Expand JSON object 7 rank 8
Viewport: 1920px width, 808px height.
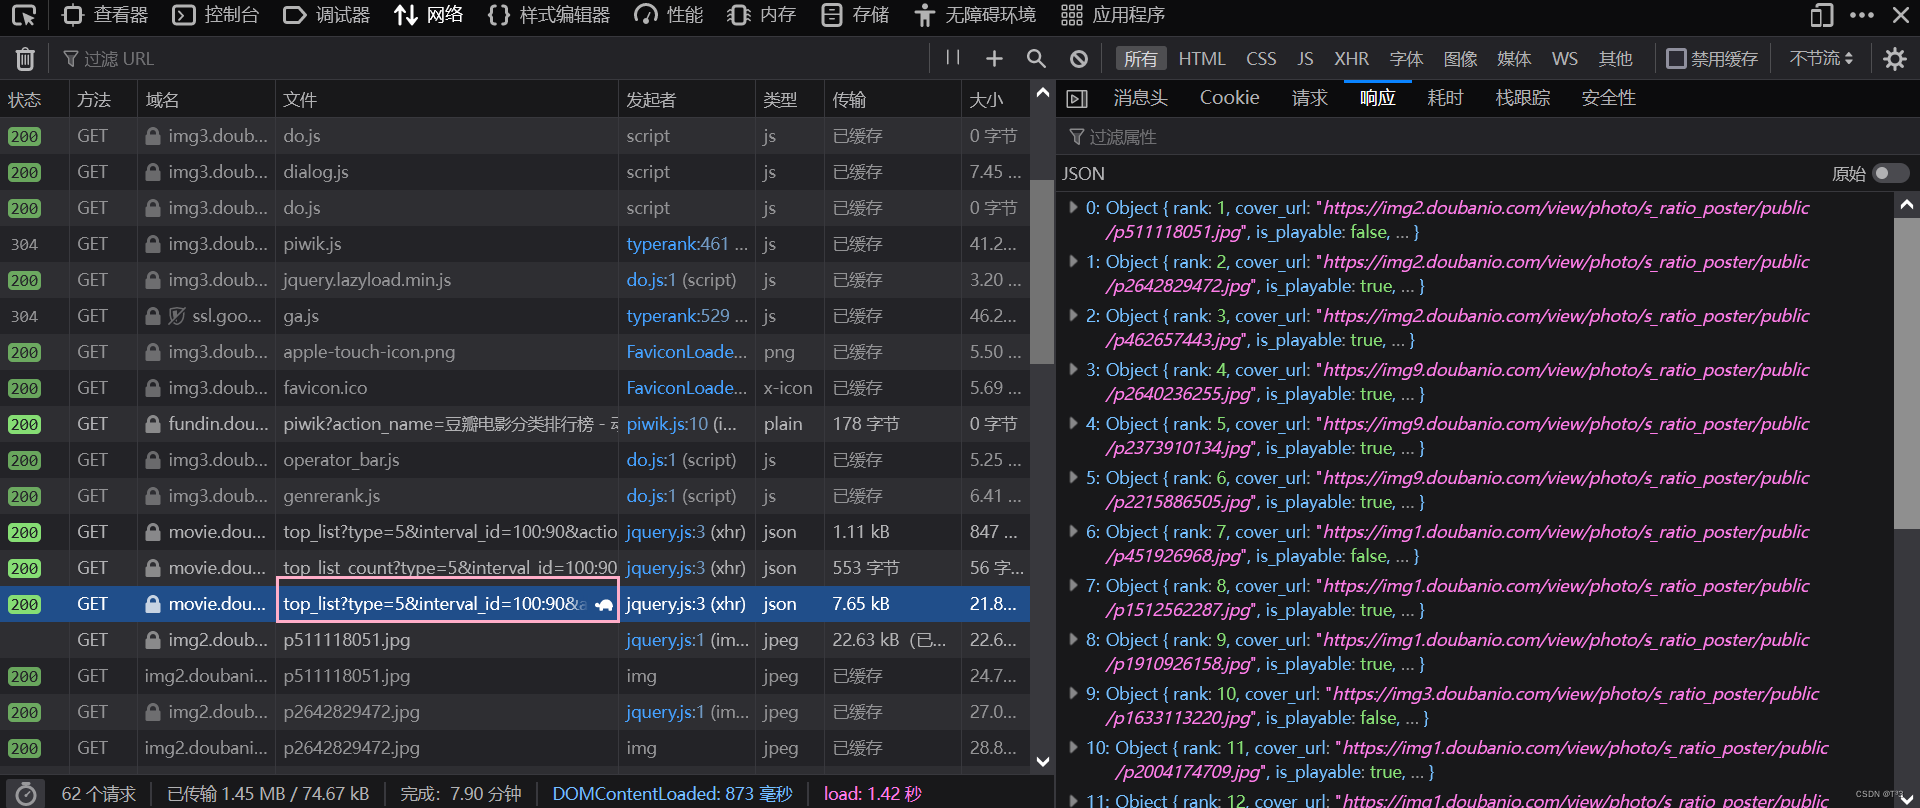pyautogui.click(x=1073, y=586)
